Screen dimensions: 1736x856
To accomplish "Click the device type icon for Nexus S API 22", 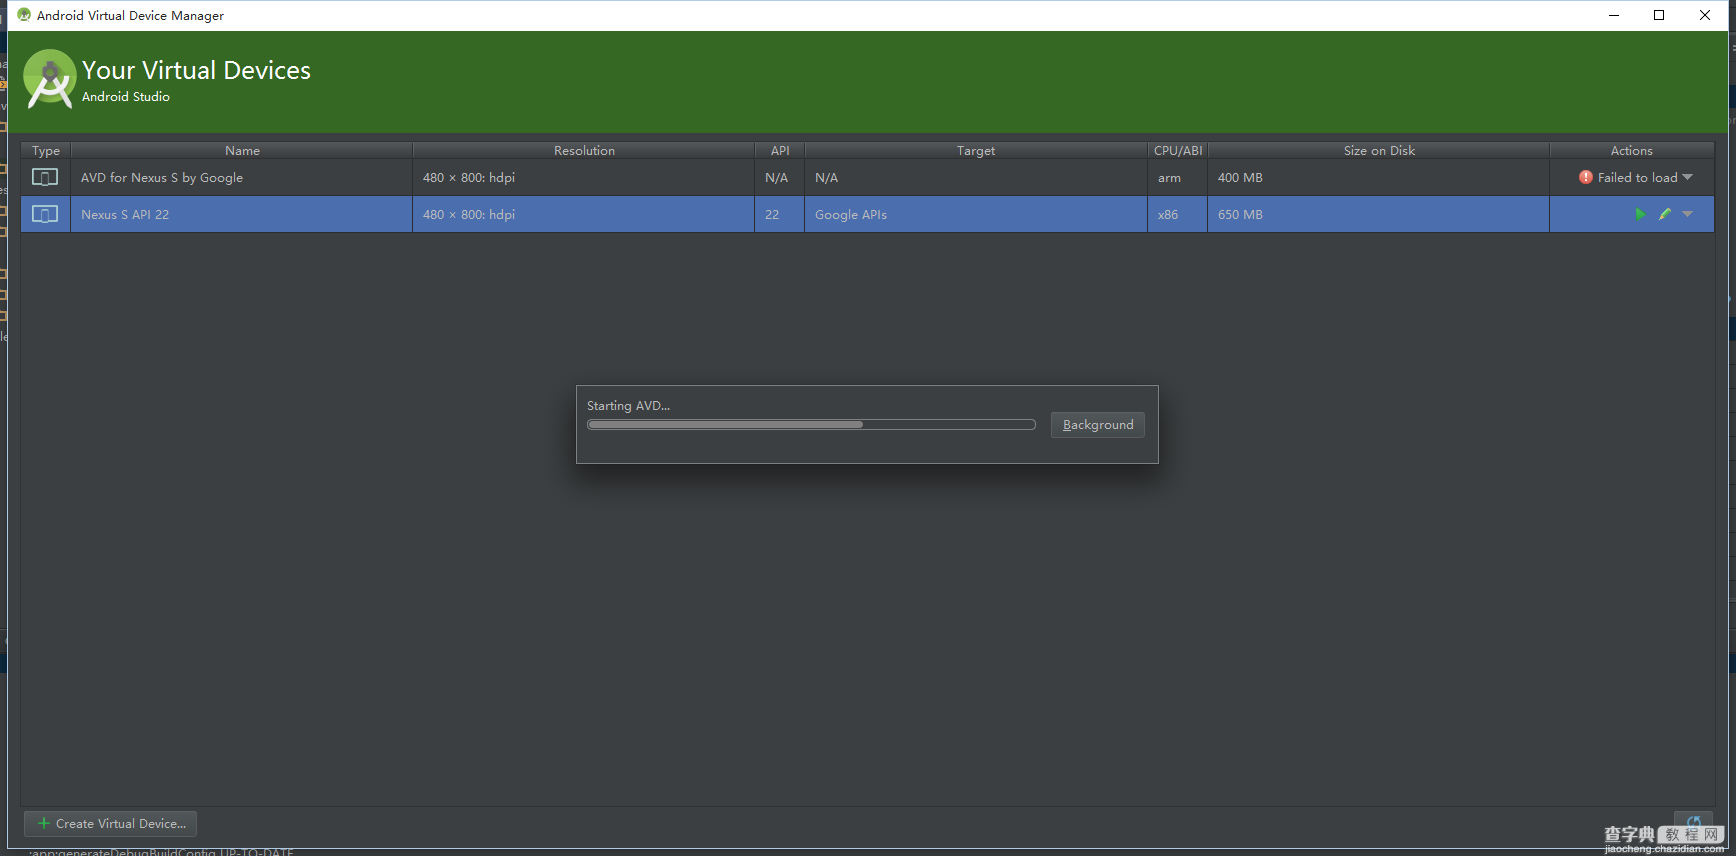I will click(45, 214).
